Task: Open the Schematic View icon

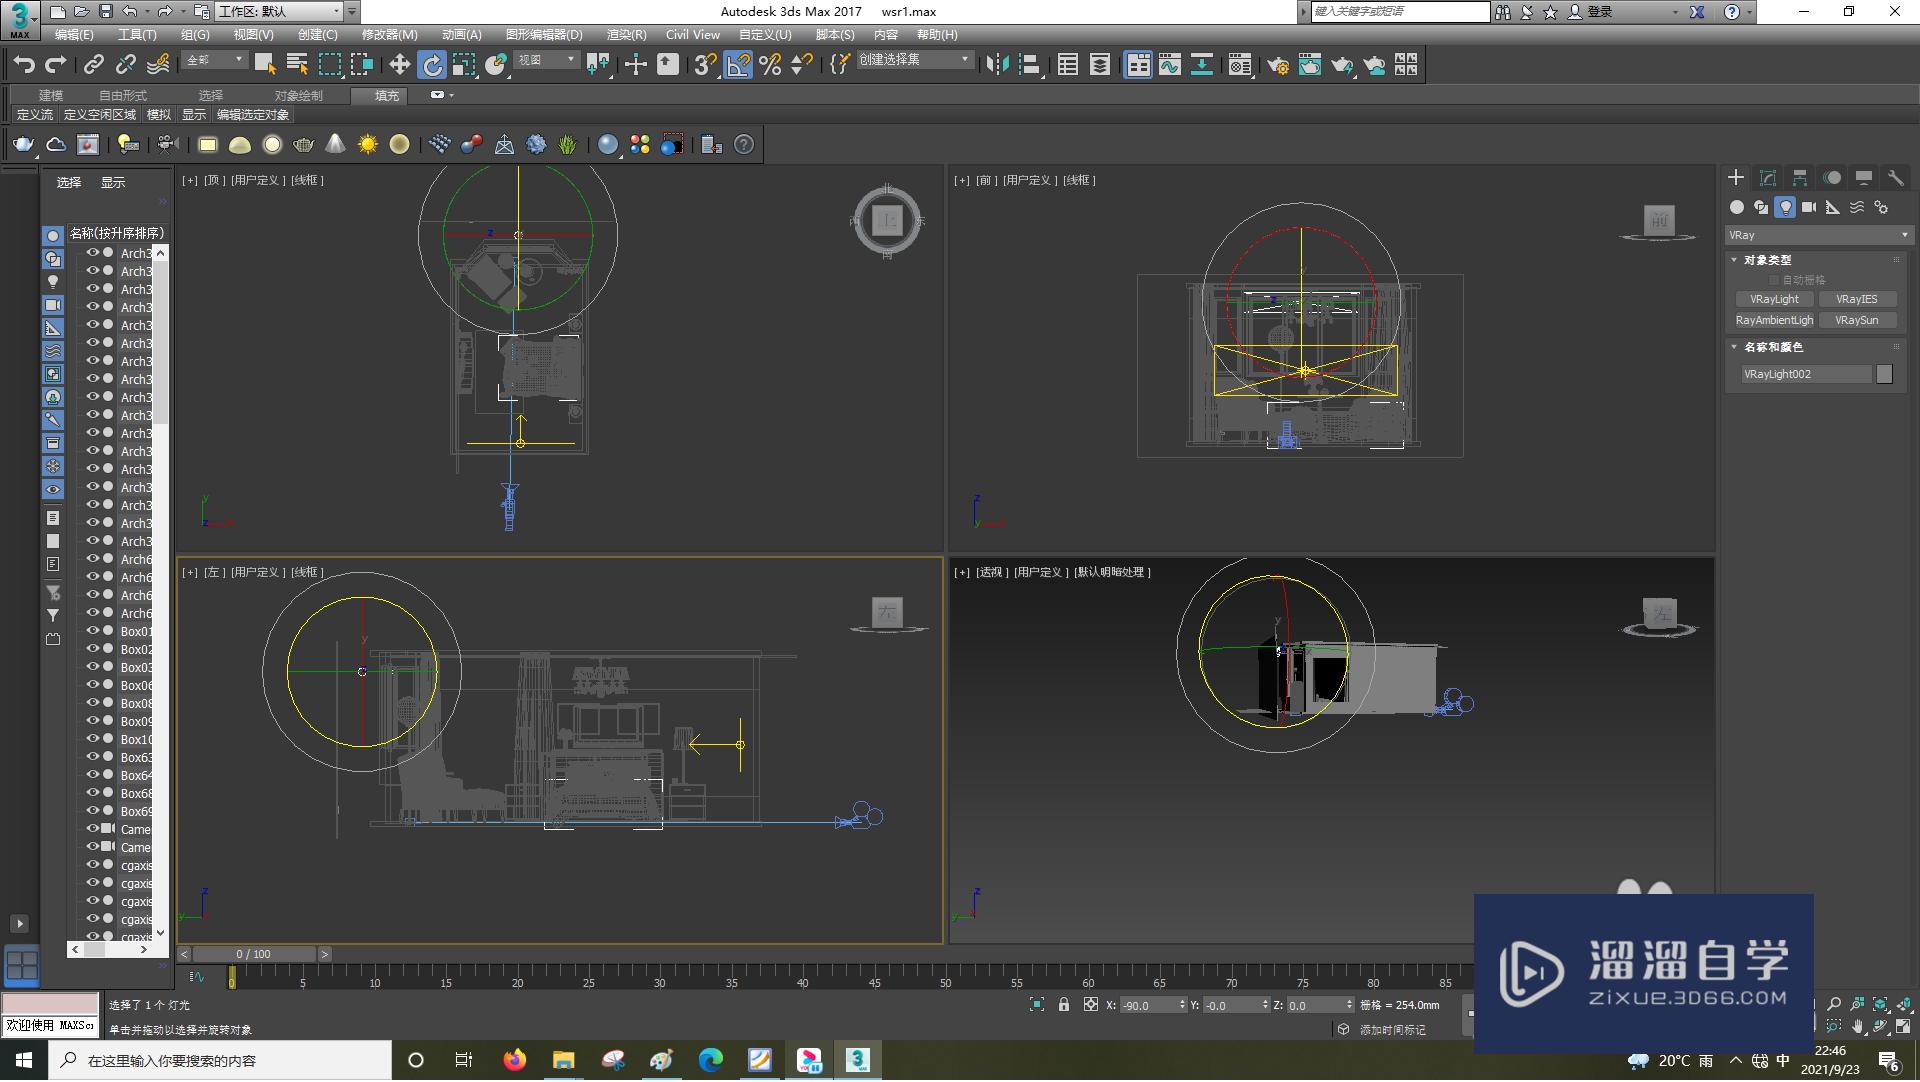Action: pyautogui.click(x=1202, y=65)
